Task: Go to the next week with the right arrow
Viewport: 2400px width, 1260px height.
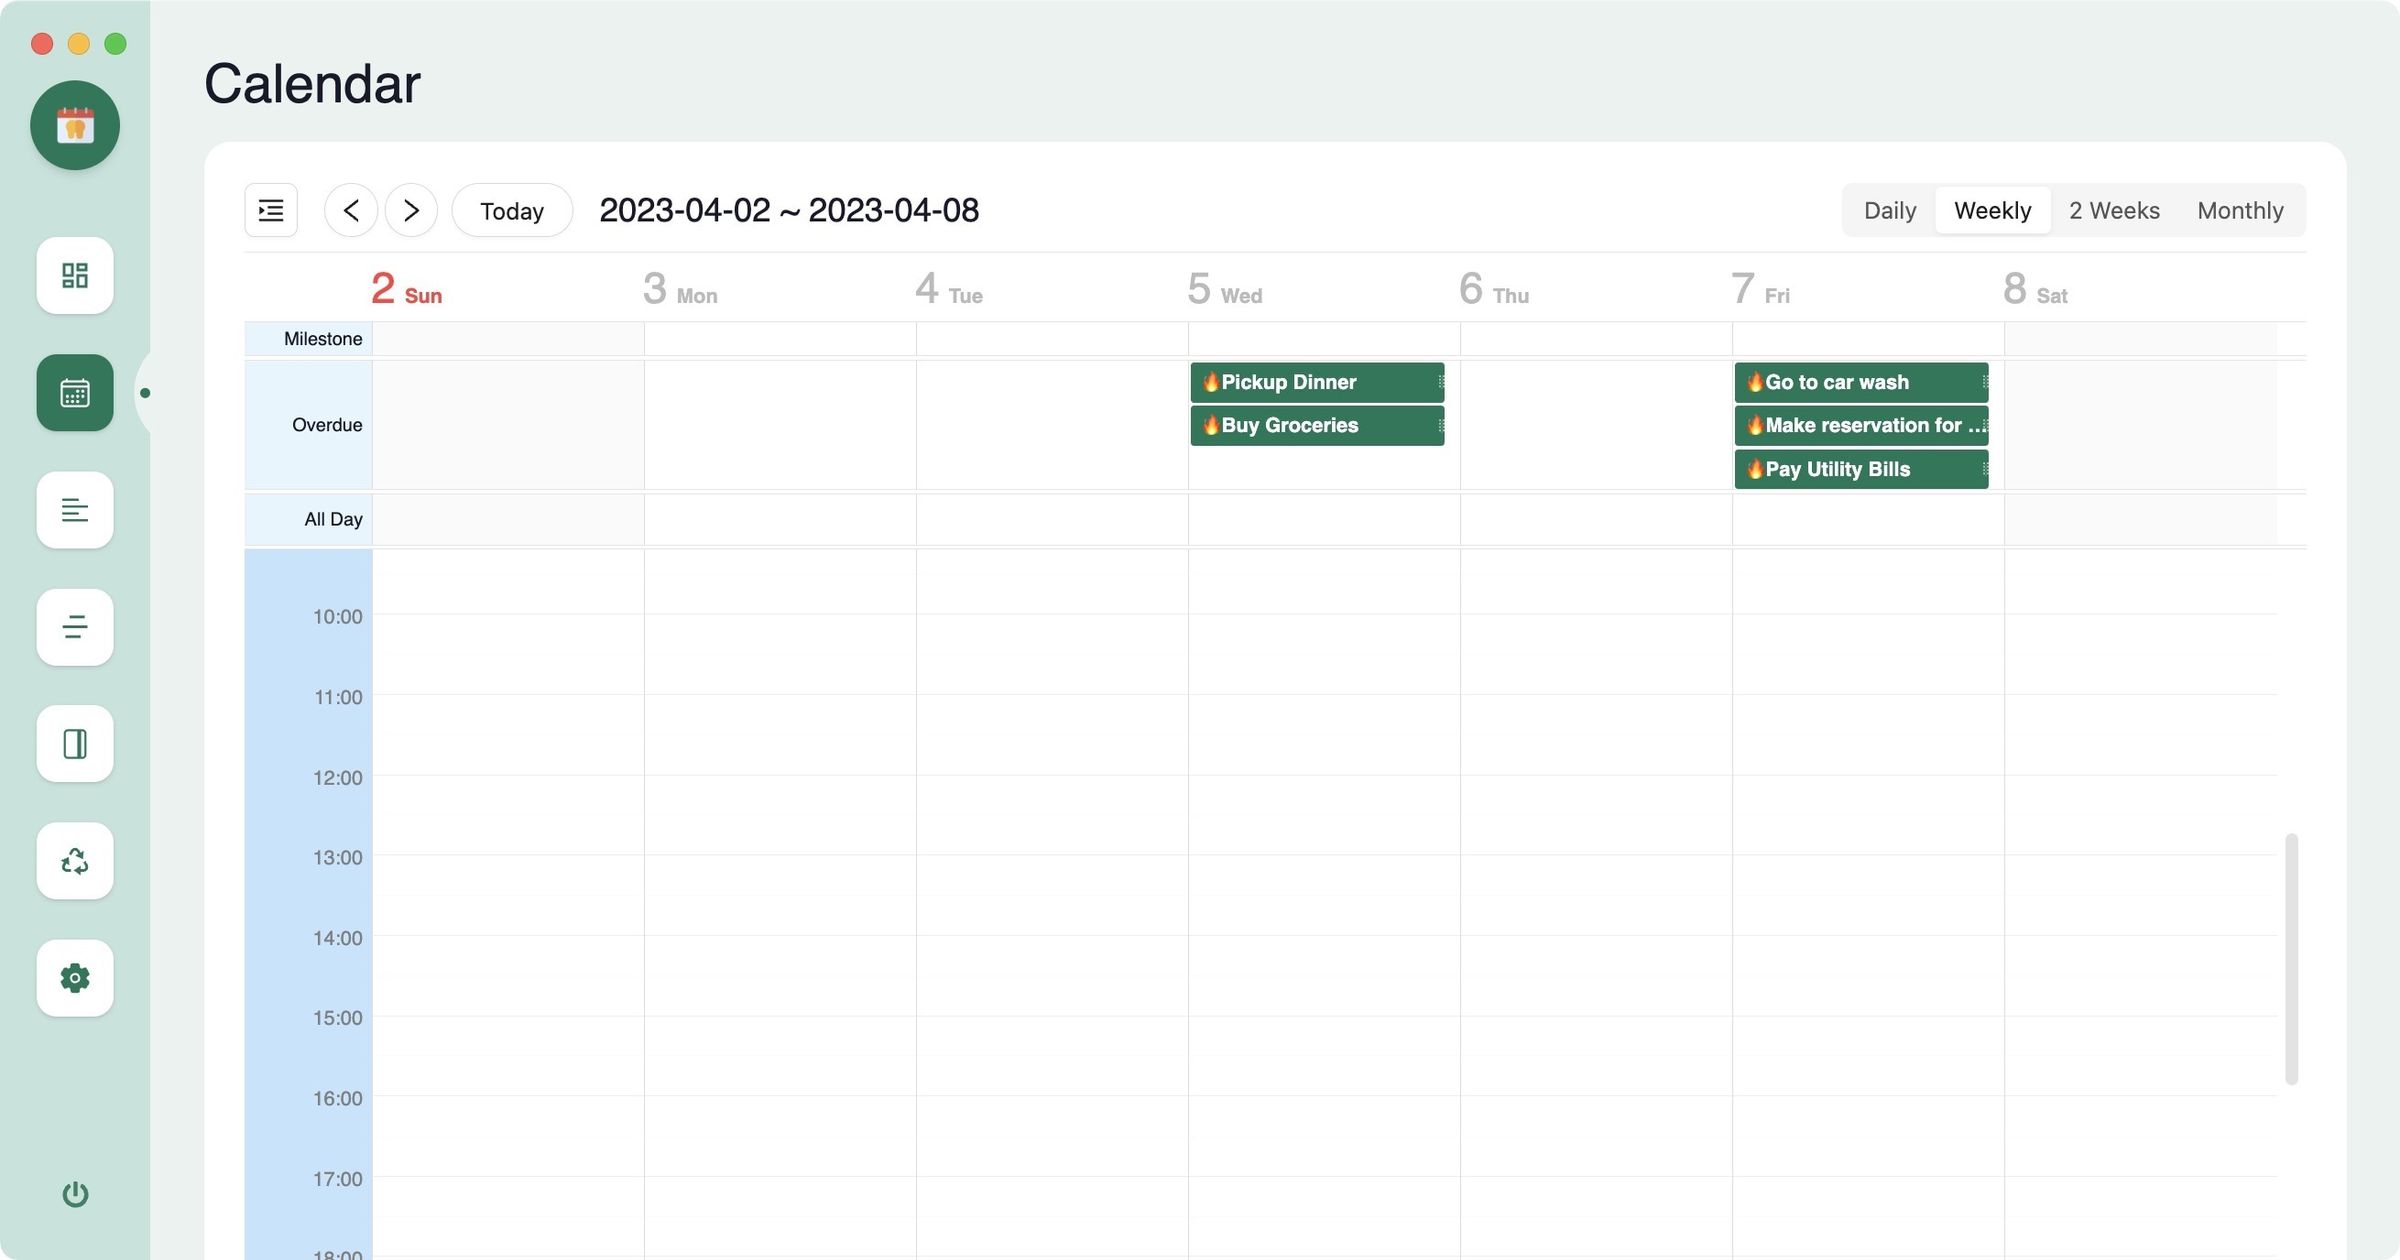Action: (x=411, y=210)
